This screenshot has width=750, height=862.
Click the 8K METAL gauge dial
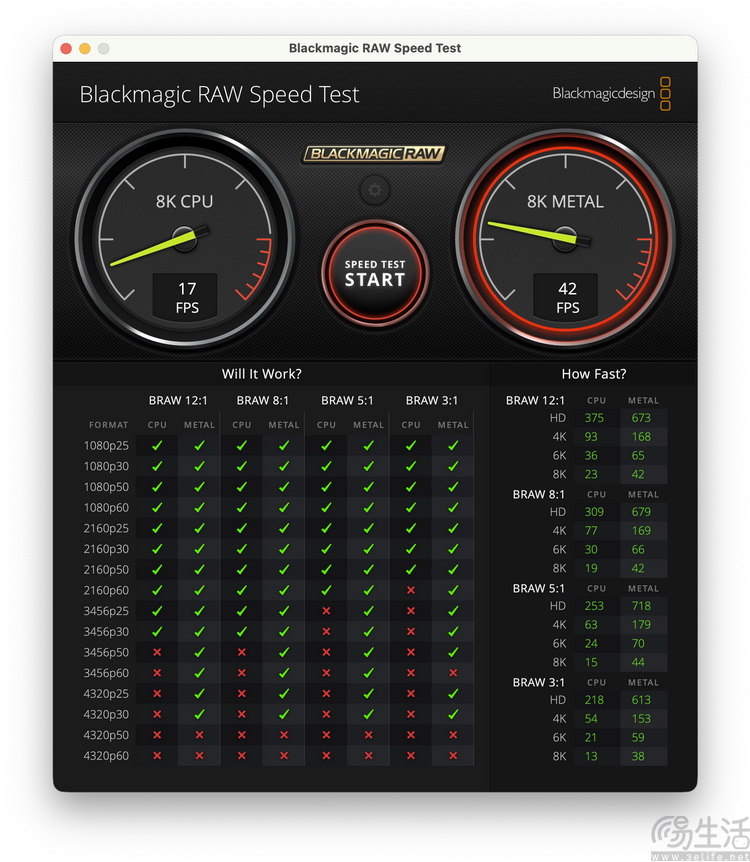coord(565,239)
